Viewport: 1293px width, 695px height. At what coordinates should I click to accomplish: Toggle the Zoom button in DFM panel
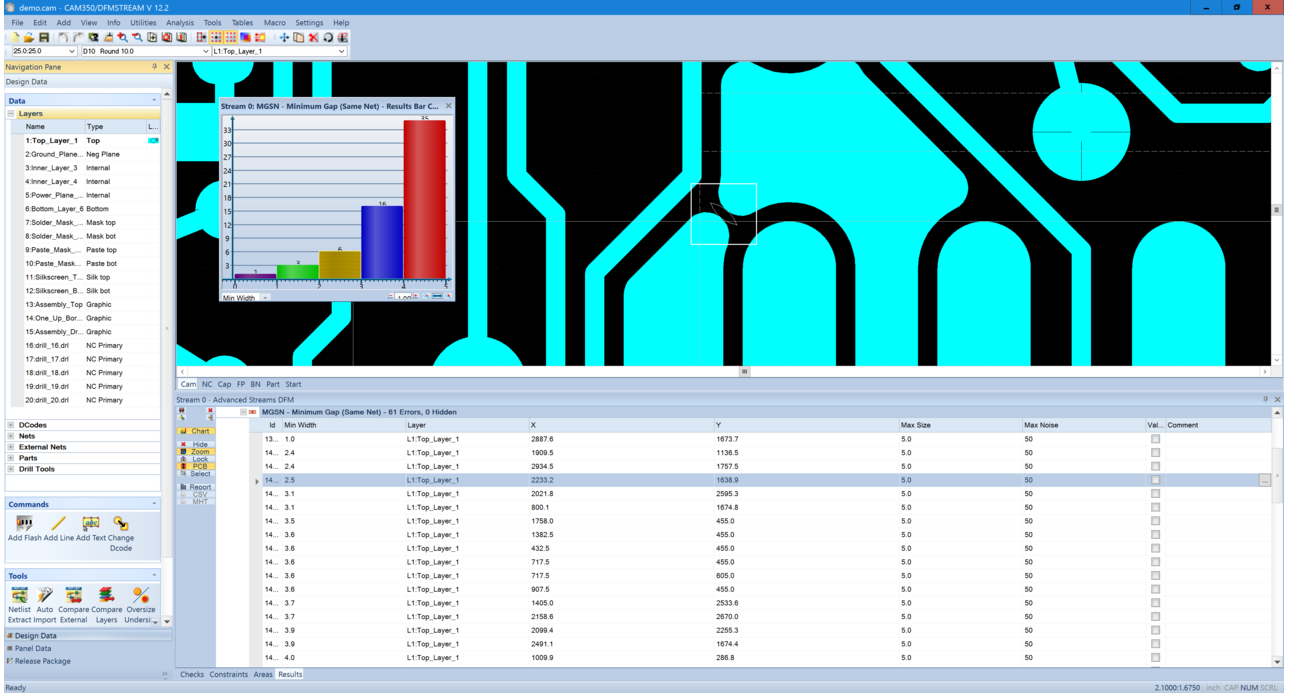(196, 452)
